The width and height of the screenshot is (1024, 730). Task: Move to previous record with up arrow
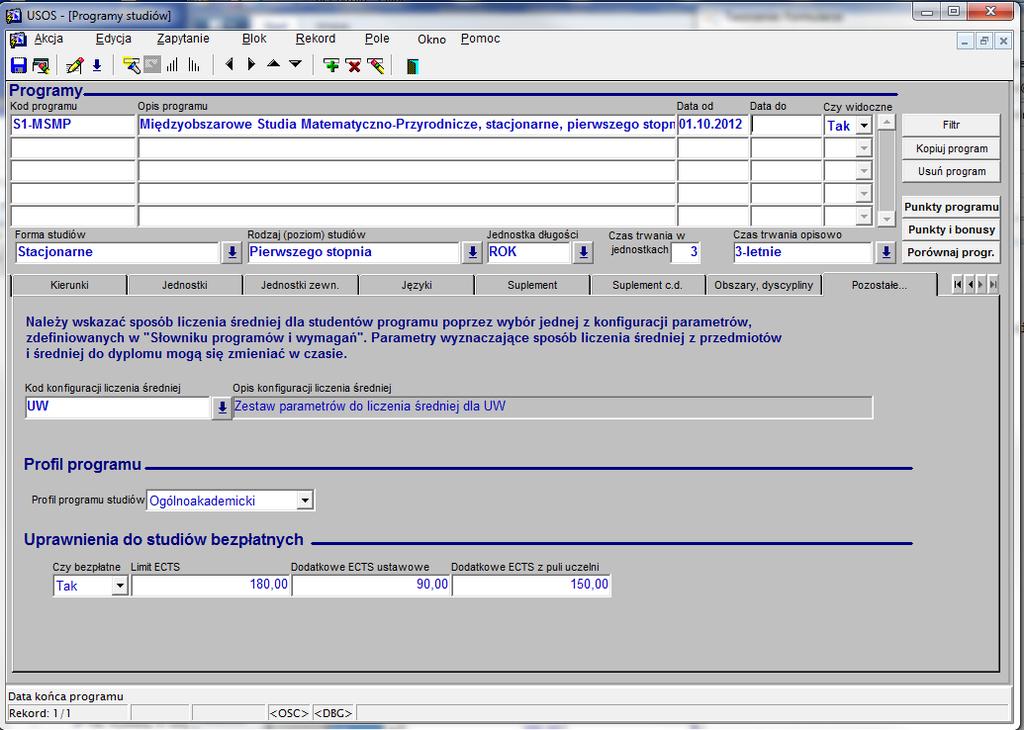[x=274, y=64]
